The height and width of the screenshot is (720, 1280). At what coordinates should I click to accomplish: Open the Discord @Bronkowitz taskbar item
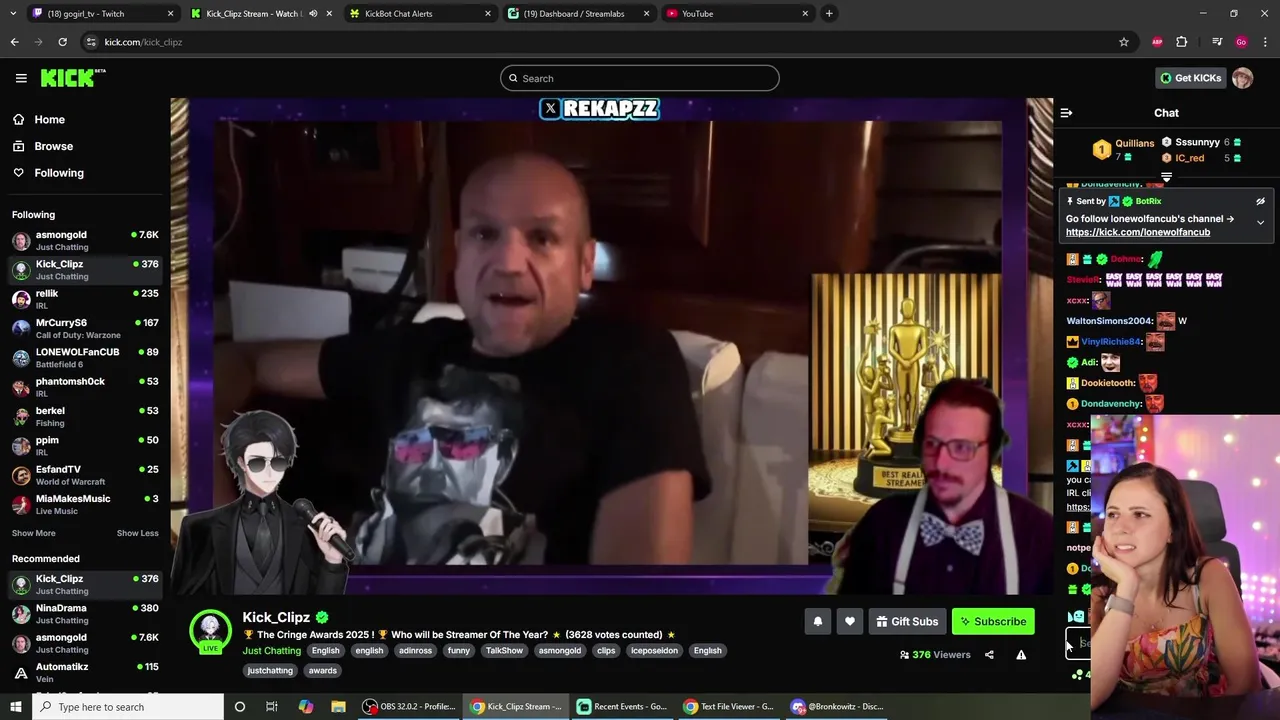pyautogui.click(x=837, y=707)
